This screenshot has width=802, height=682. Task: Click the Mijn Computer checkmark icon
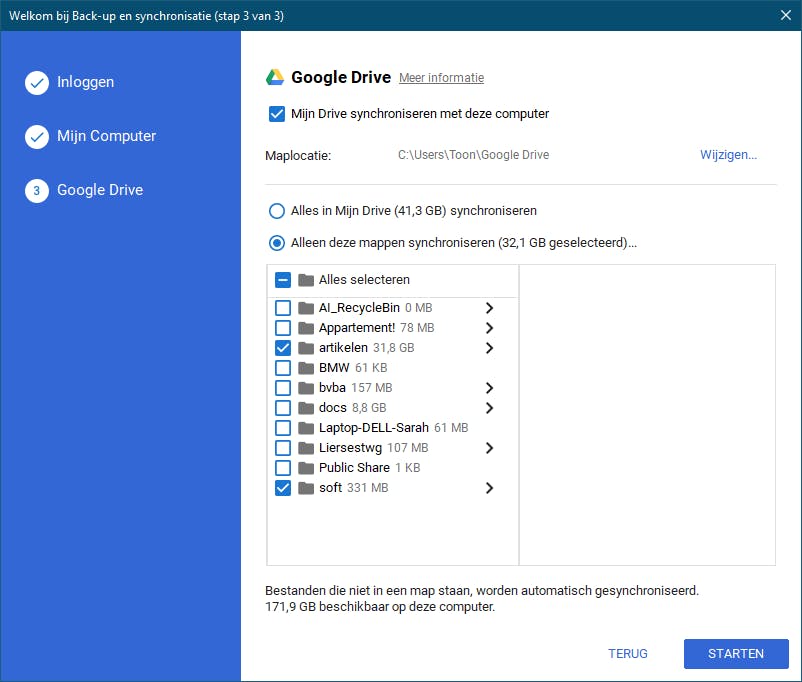click(37, 137)
